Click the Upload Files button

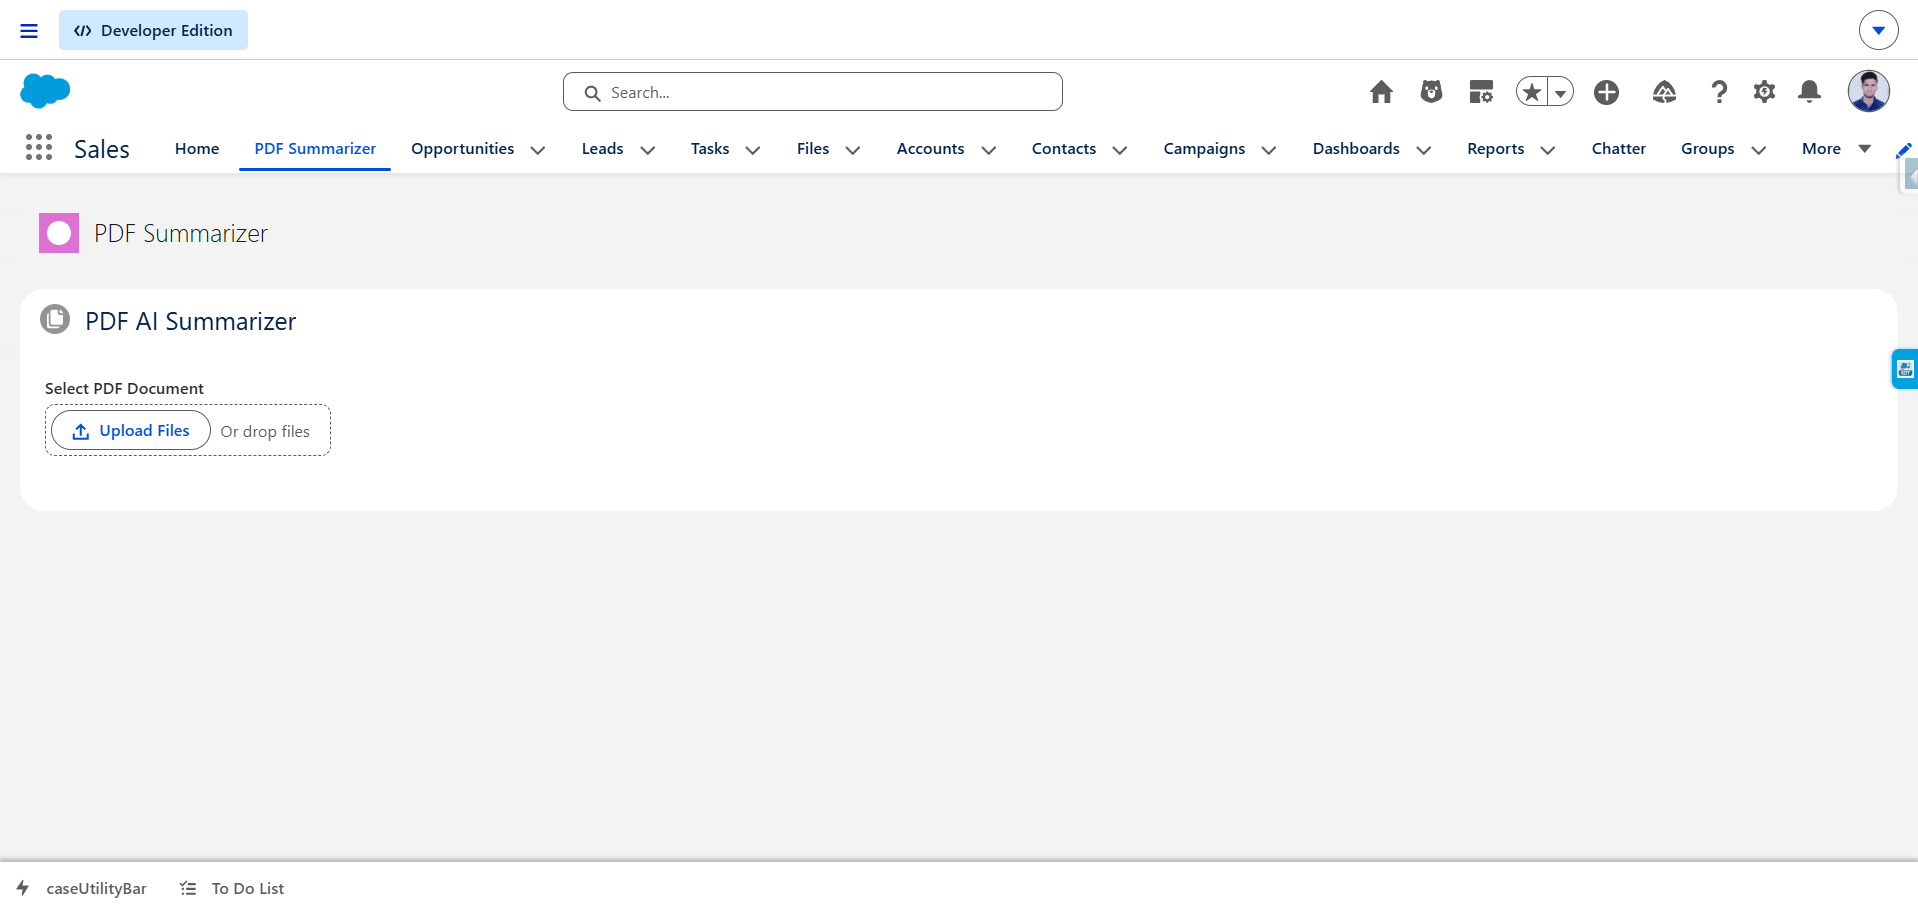(131, 430)
